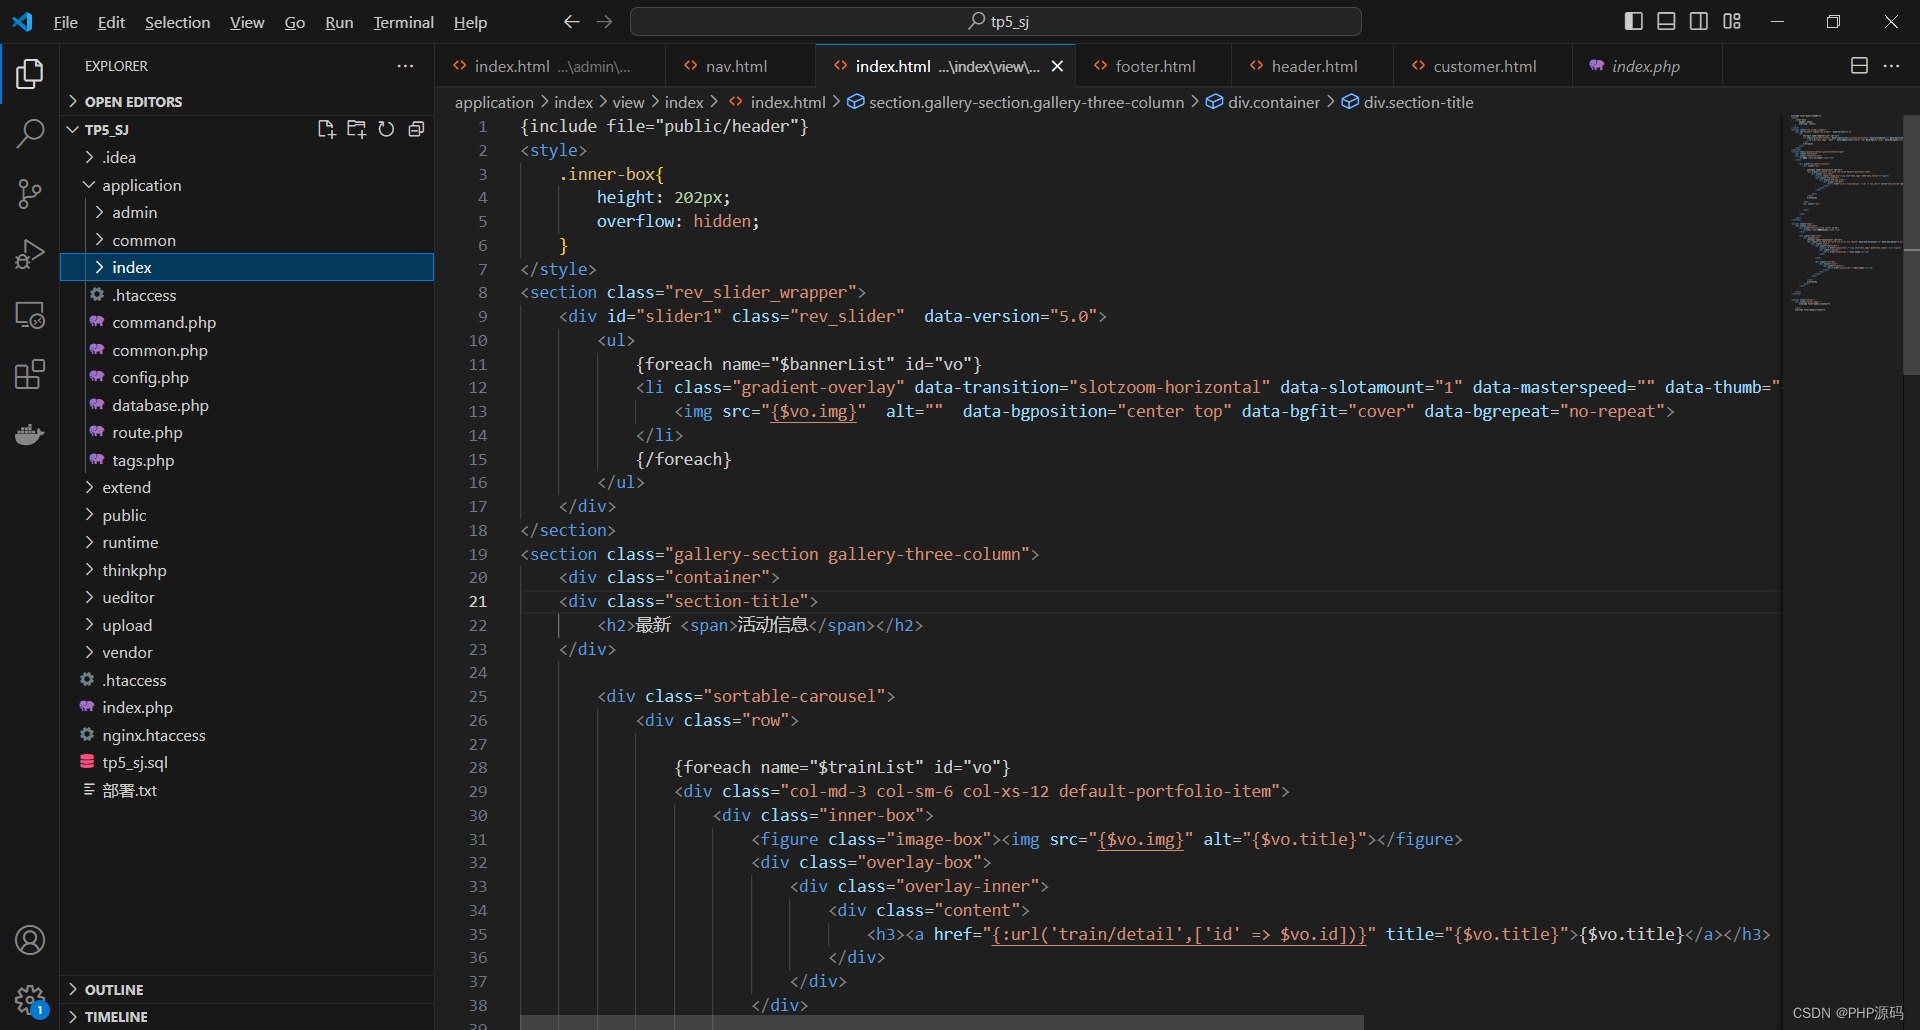Split the editor to the right
Image resolution: width=1920 pixels, height=1030 pixels.
[x=1859, y=66]
